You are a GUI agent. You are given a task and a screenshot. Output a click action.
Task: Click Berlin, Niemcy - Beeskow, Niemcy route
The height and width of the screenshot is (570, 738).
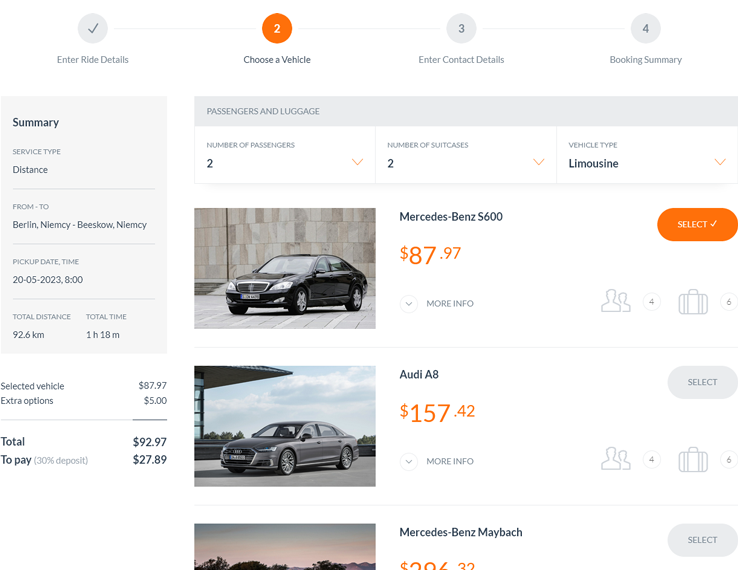pos(80,225)
